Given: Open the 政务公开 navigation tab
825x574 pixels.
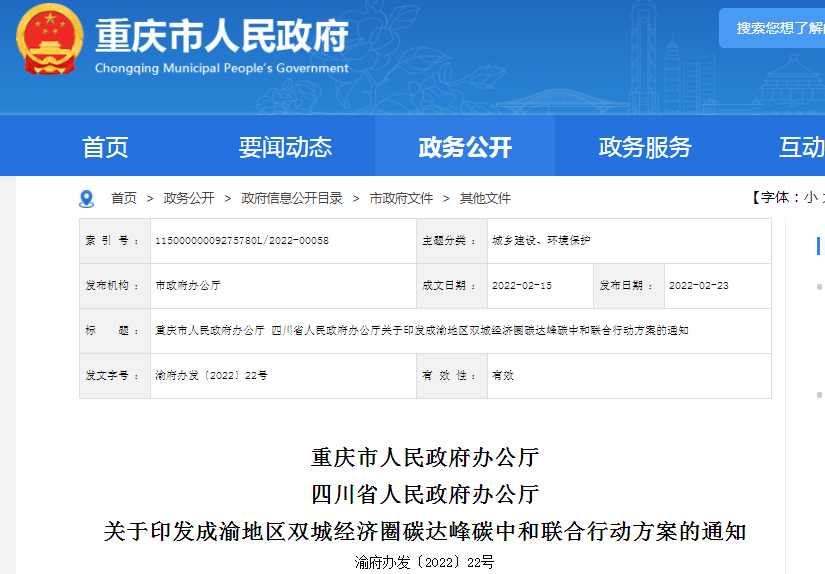Looking at the screenshot, I should point(465,147).
